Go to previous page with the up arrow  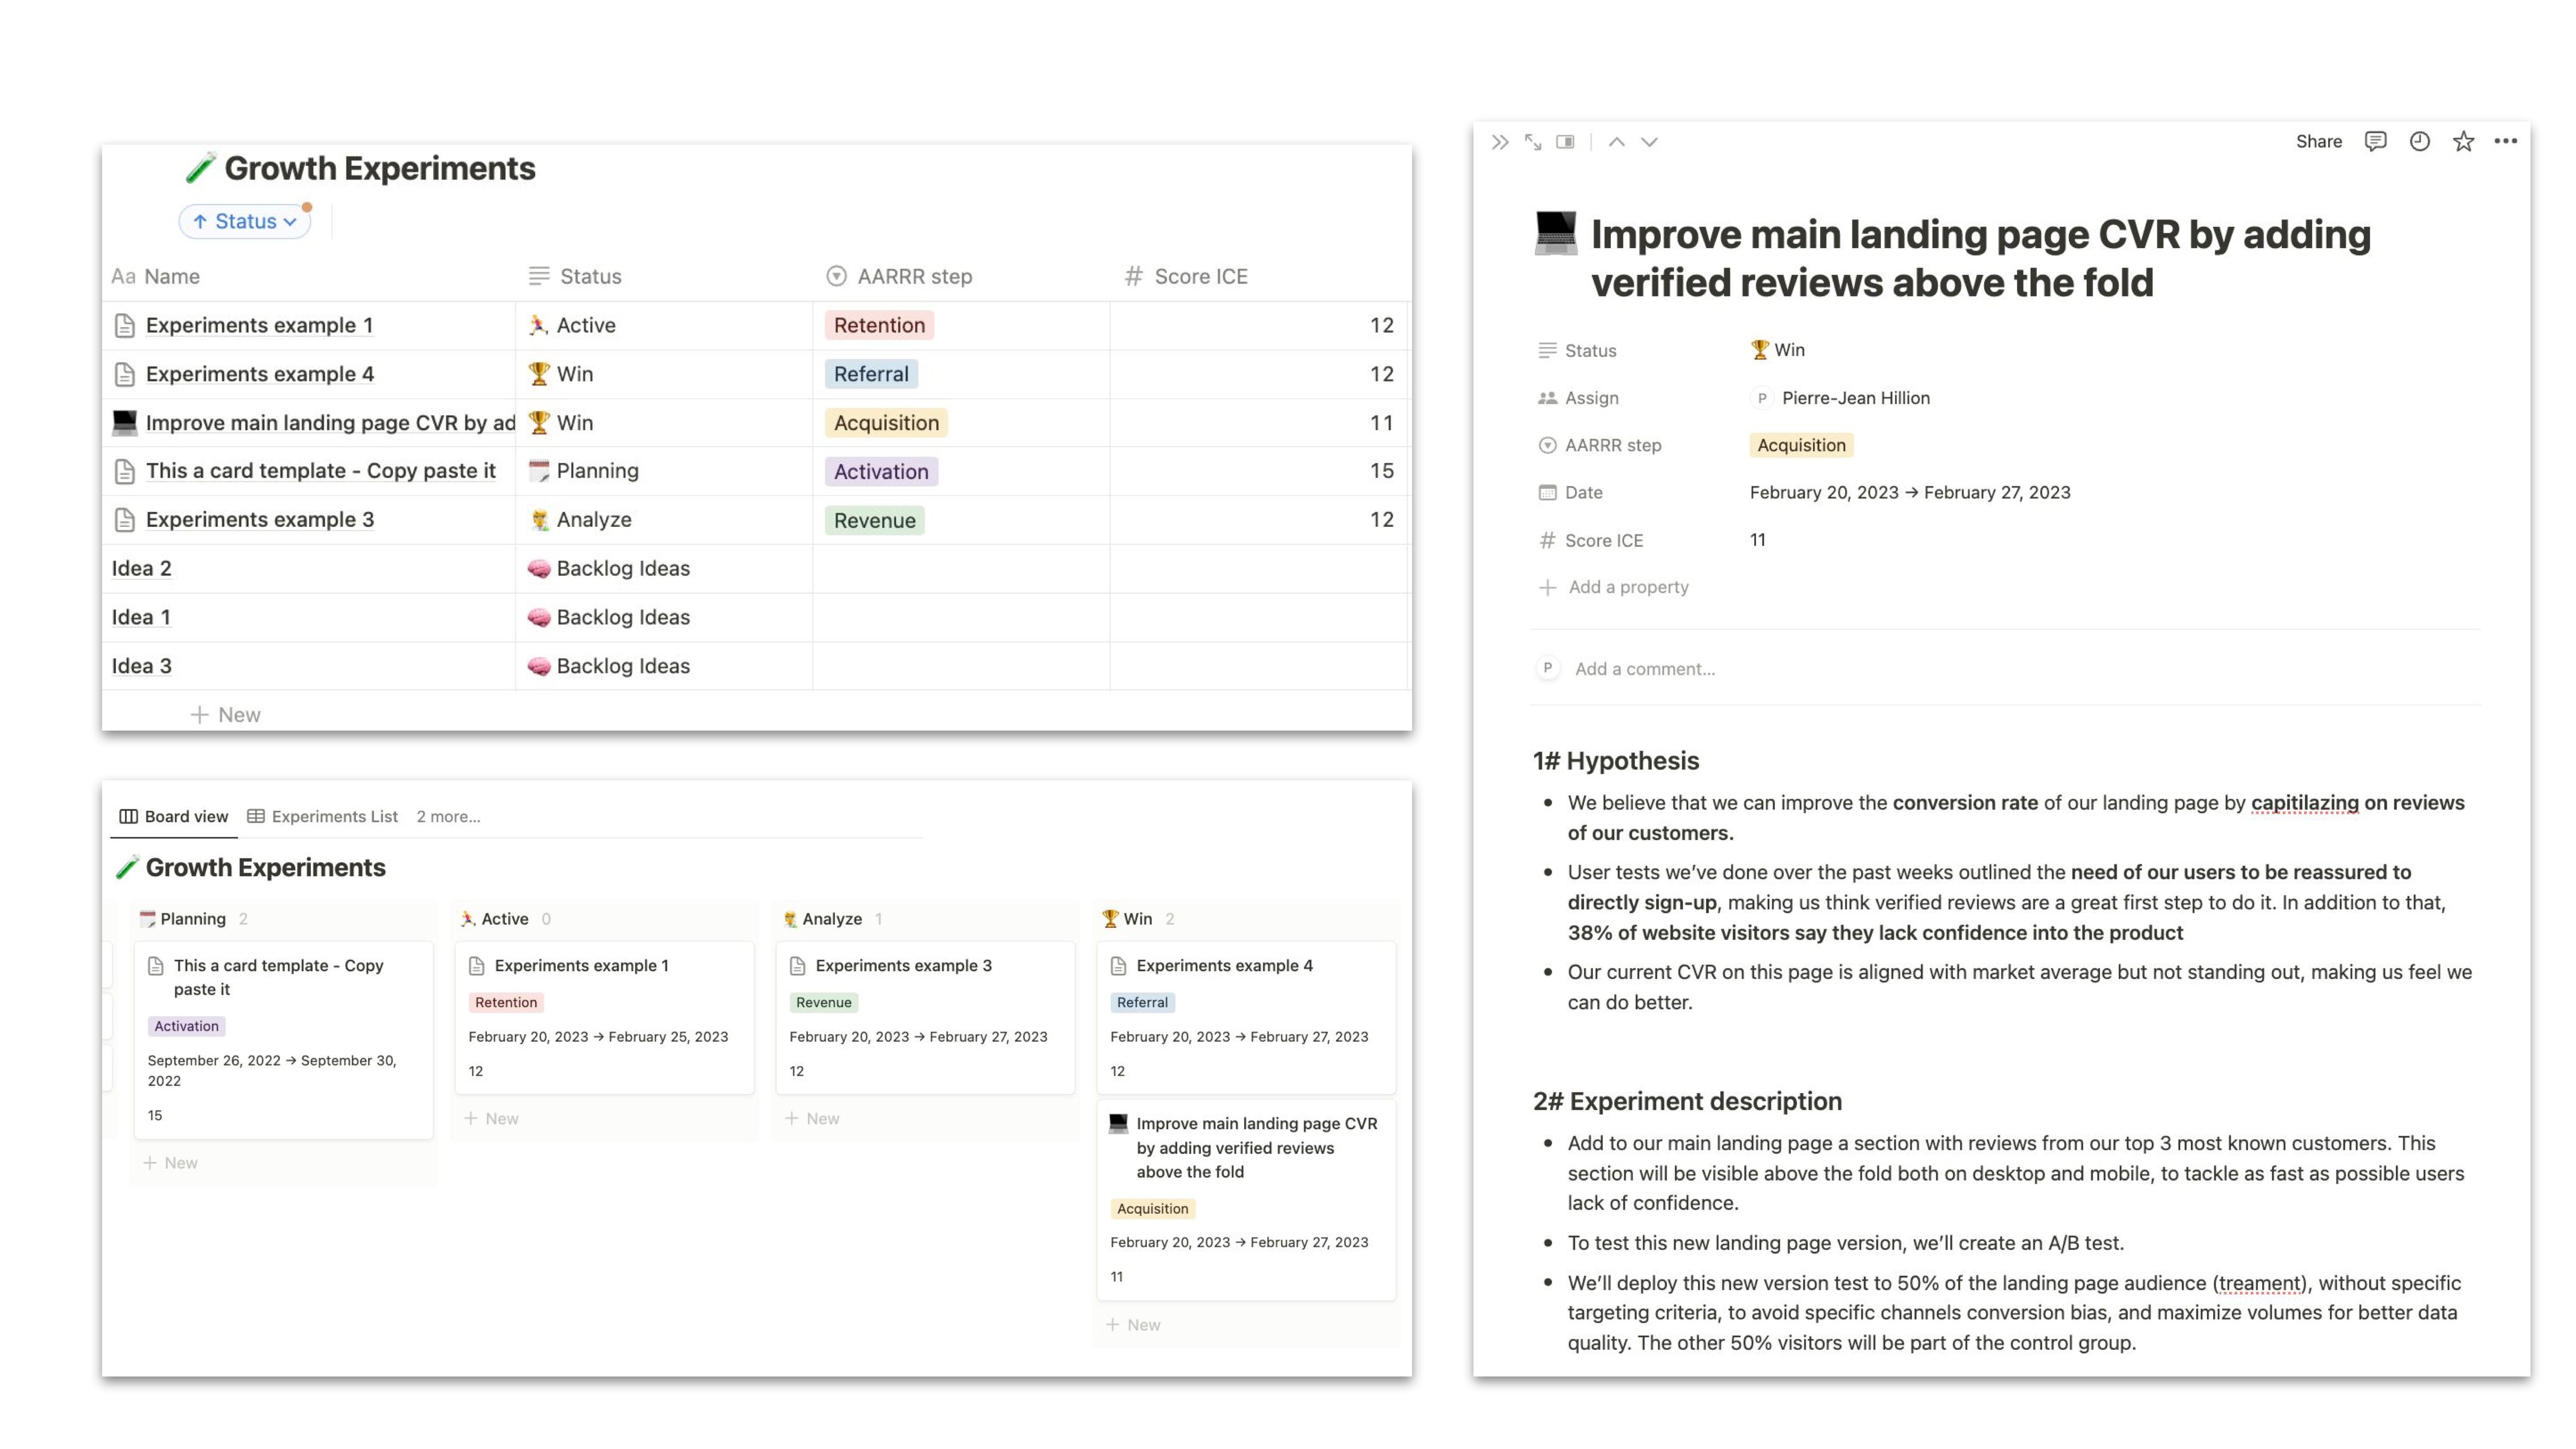(x=1616, y=142)
